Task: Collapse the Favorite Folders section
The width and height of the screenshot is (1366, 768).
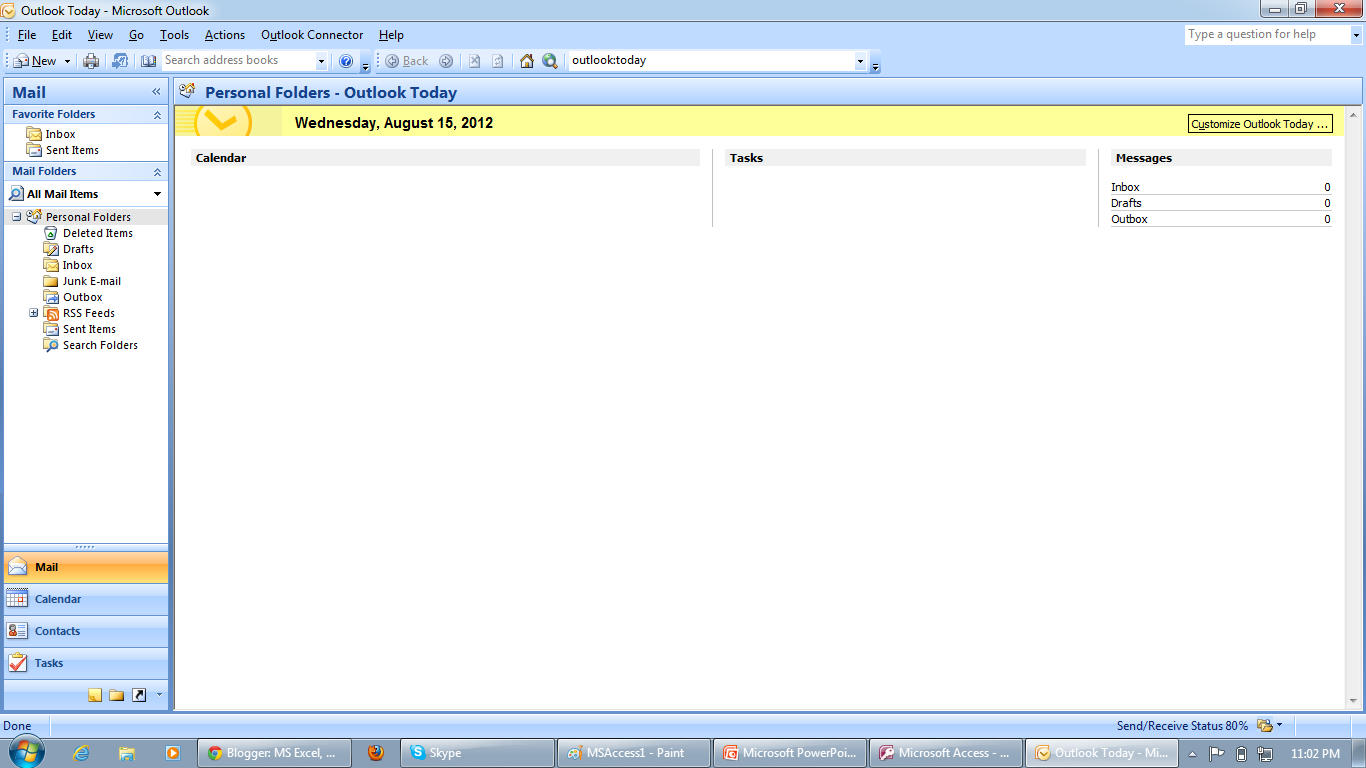Action: point(156,114)
